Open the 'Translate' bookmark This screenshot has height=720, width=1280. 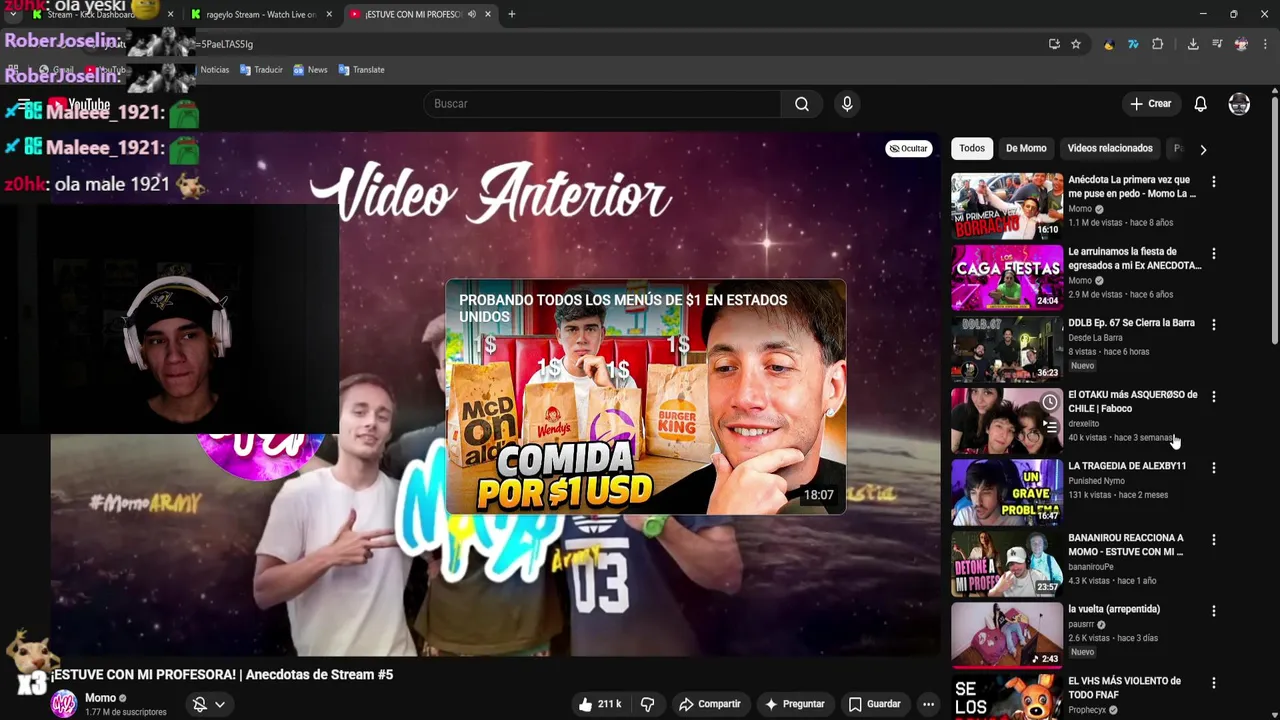(361, 70)
